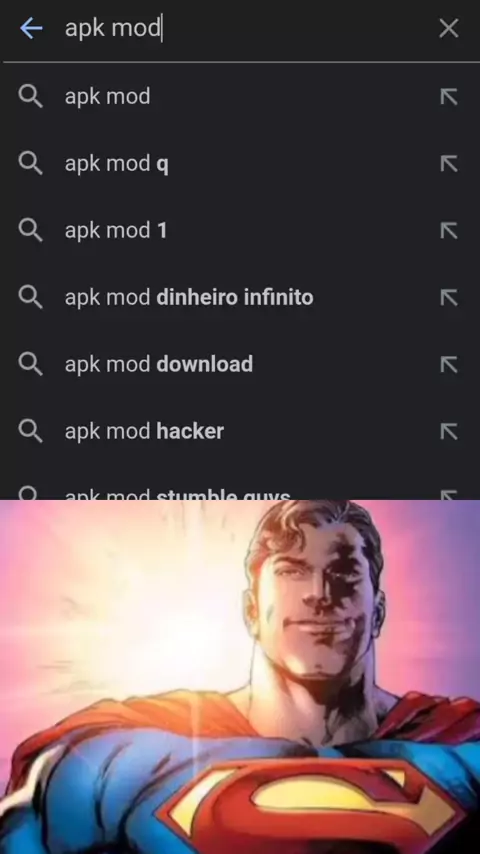This screenshot has width=480, height=854.
Task: Tap the fill arrow for 'apk mod hacker'
Action: coord(448,431)
